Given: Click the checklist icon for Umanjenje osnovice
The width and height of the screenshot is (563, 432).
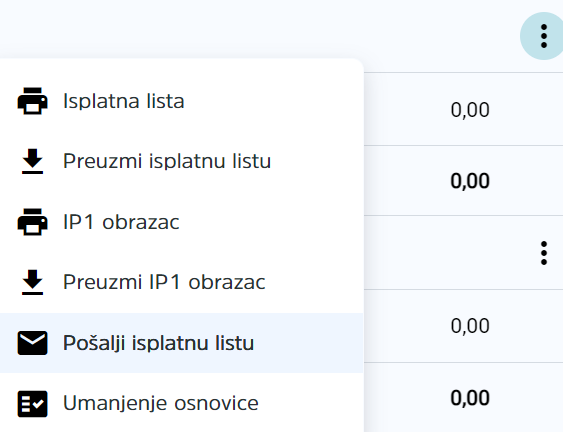Looking at the screenshot, I should [32, 404].
